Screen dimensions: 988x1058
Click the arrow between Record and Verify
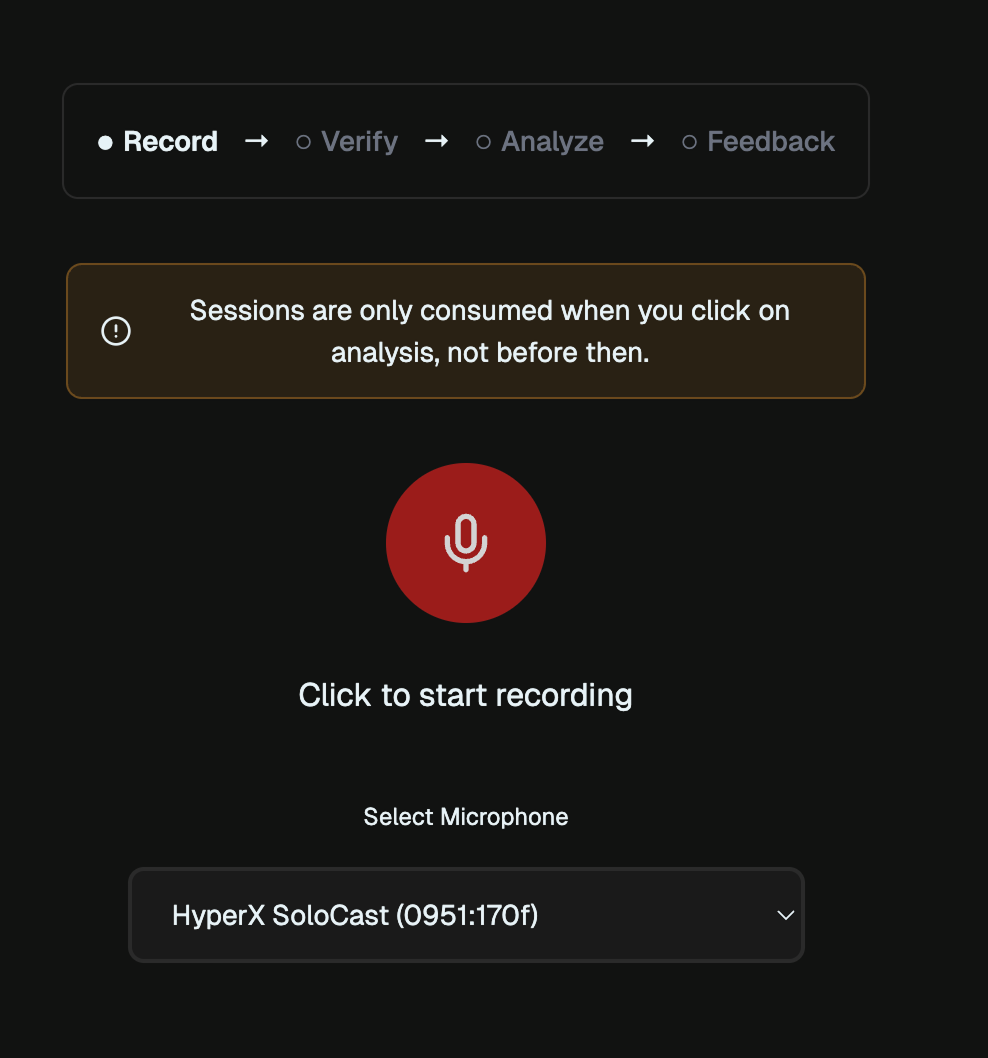[x=255, y=142]
